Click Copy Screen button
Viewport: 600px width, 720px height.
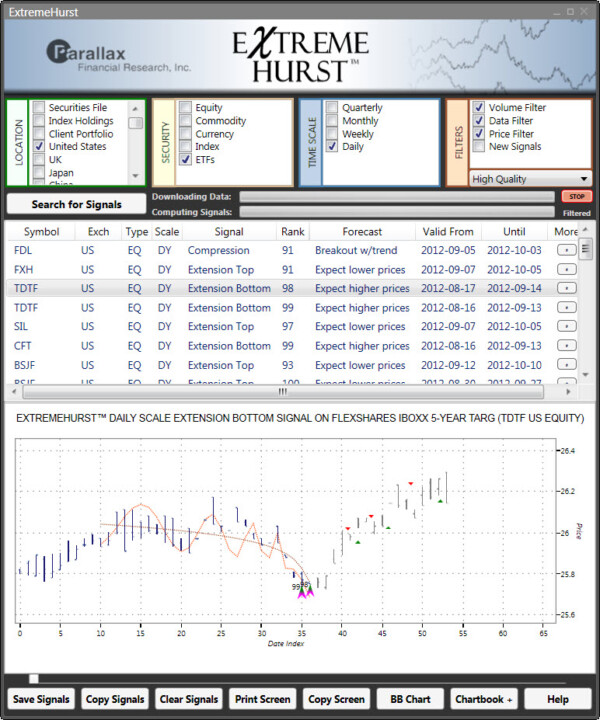[x=336, y=699]
